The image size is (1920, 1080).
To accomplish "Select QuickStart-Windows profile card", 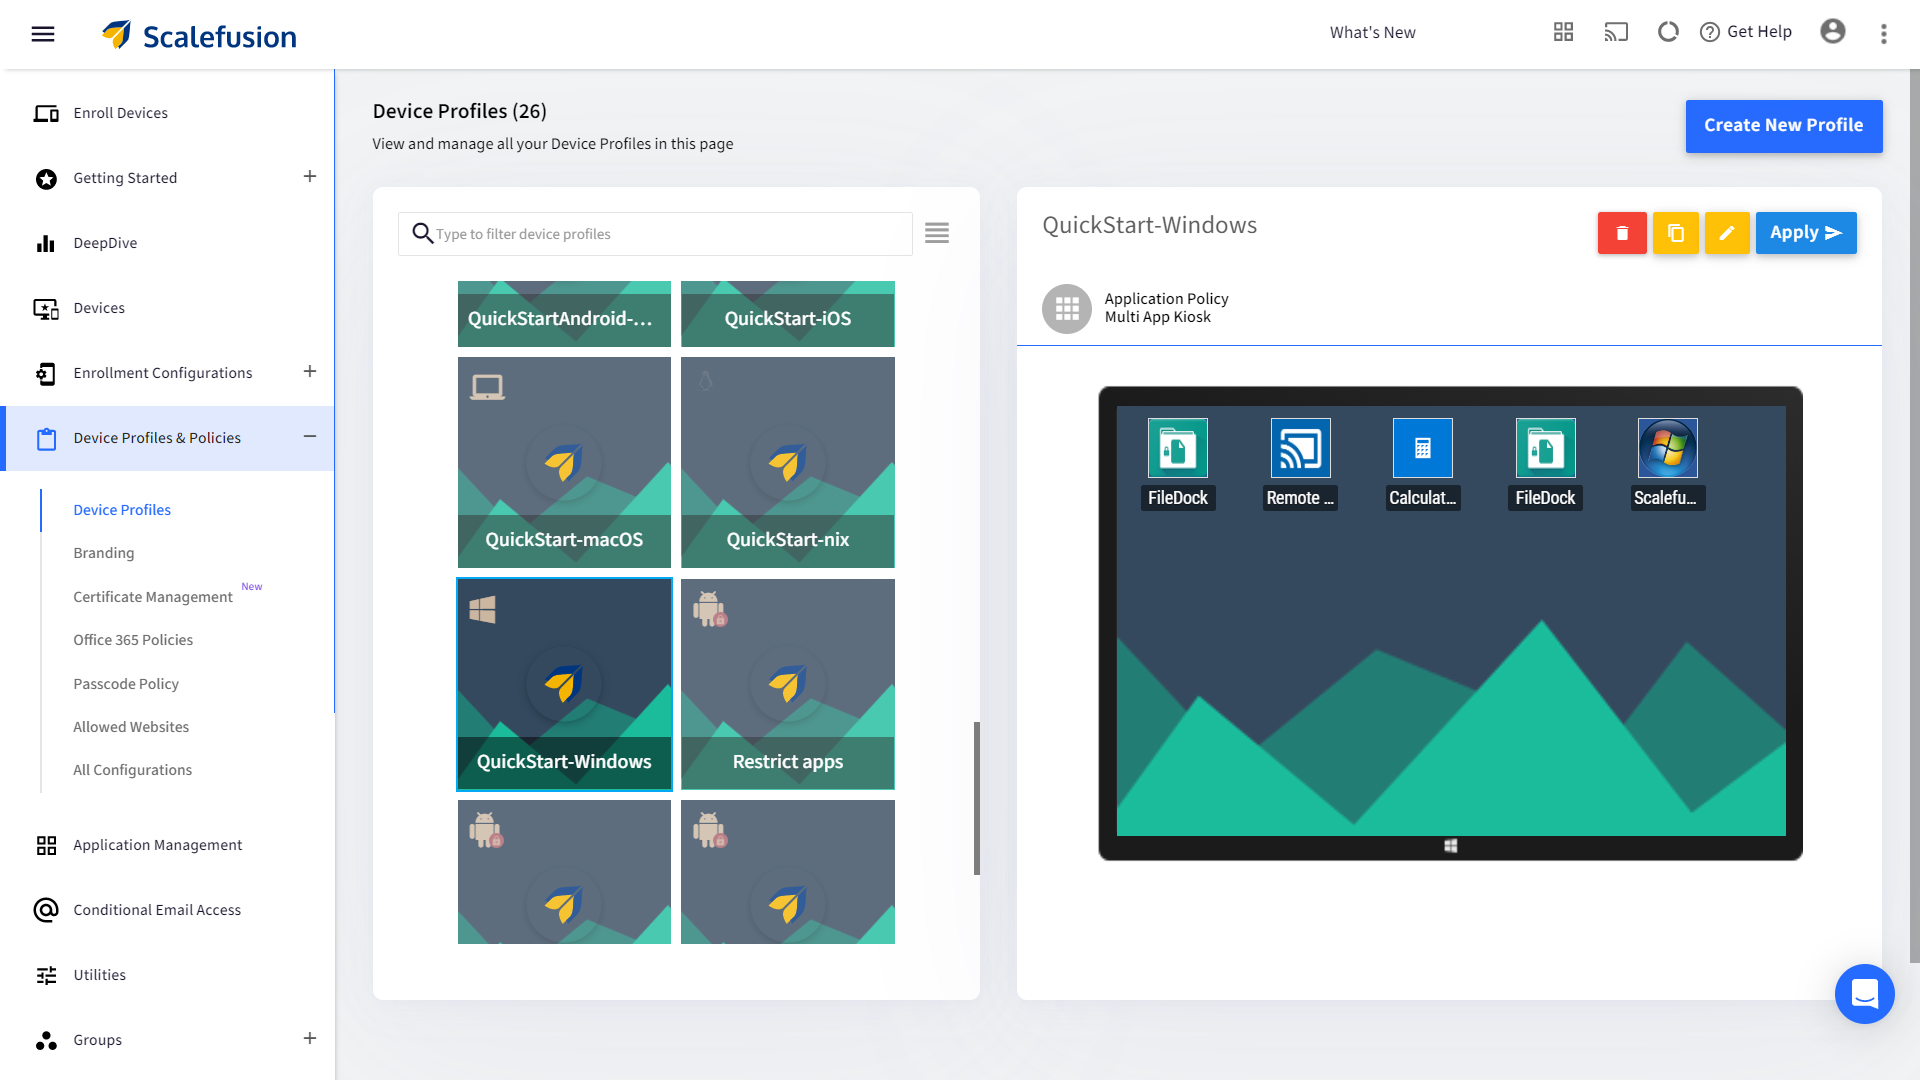I will 564,684.
